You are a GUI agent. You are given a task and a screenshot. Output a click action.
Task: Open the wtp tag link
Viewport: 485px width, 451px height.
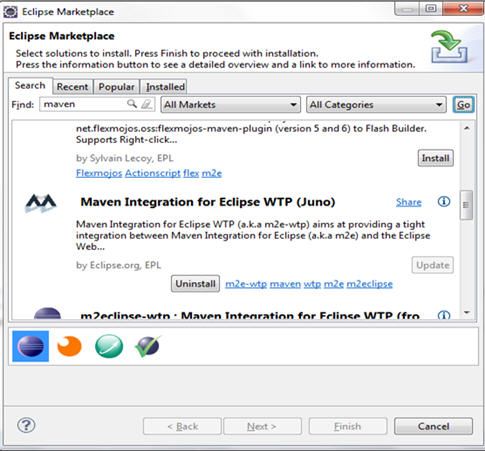pyautogui.click(x=312, y=284)
